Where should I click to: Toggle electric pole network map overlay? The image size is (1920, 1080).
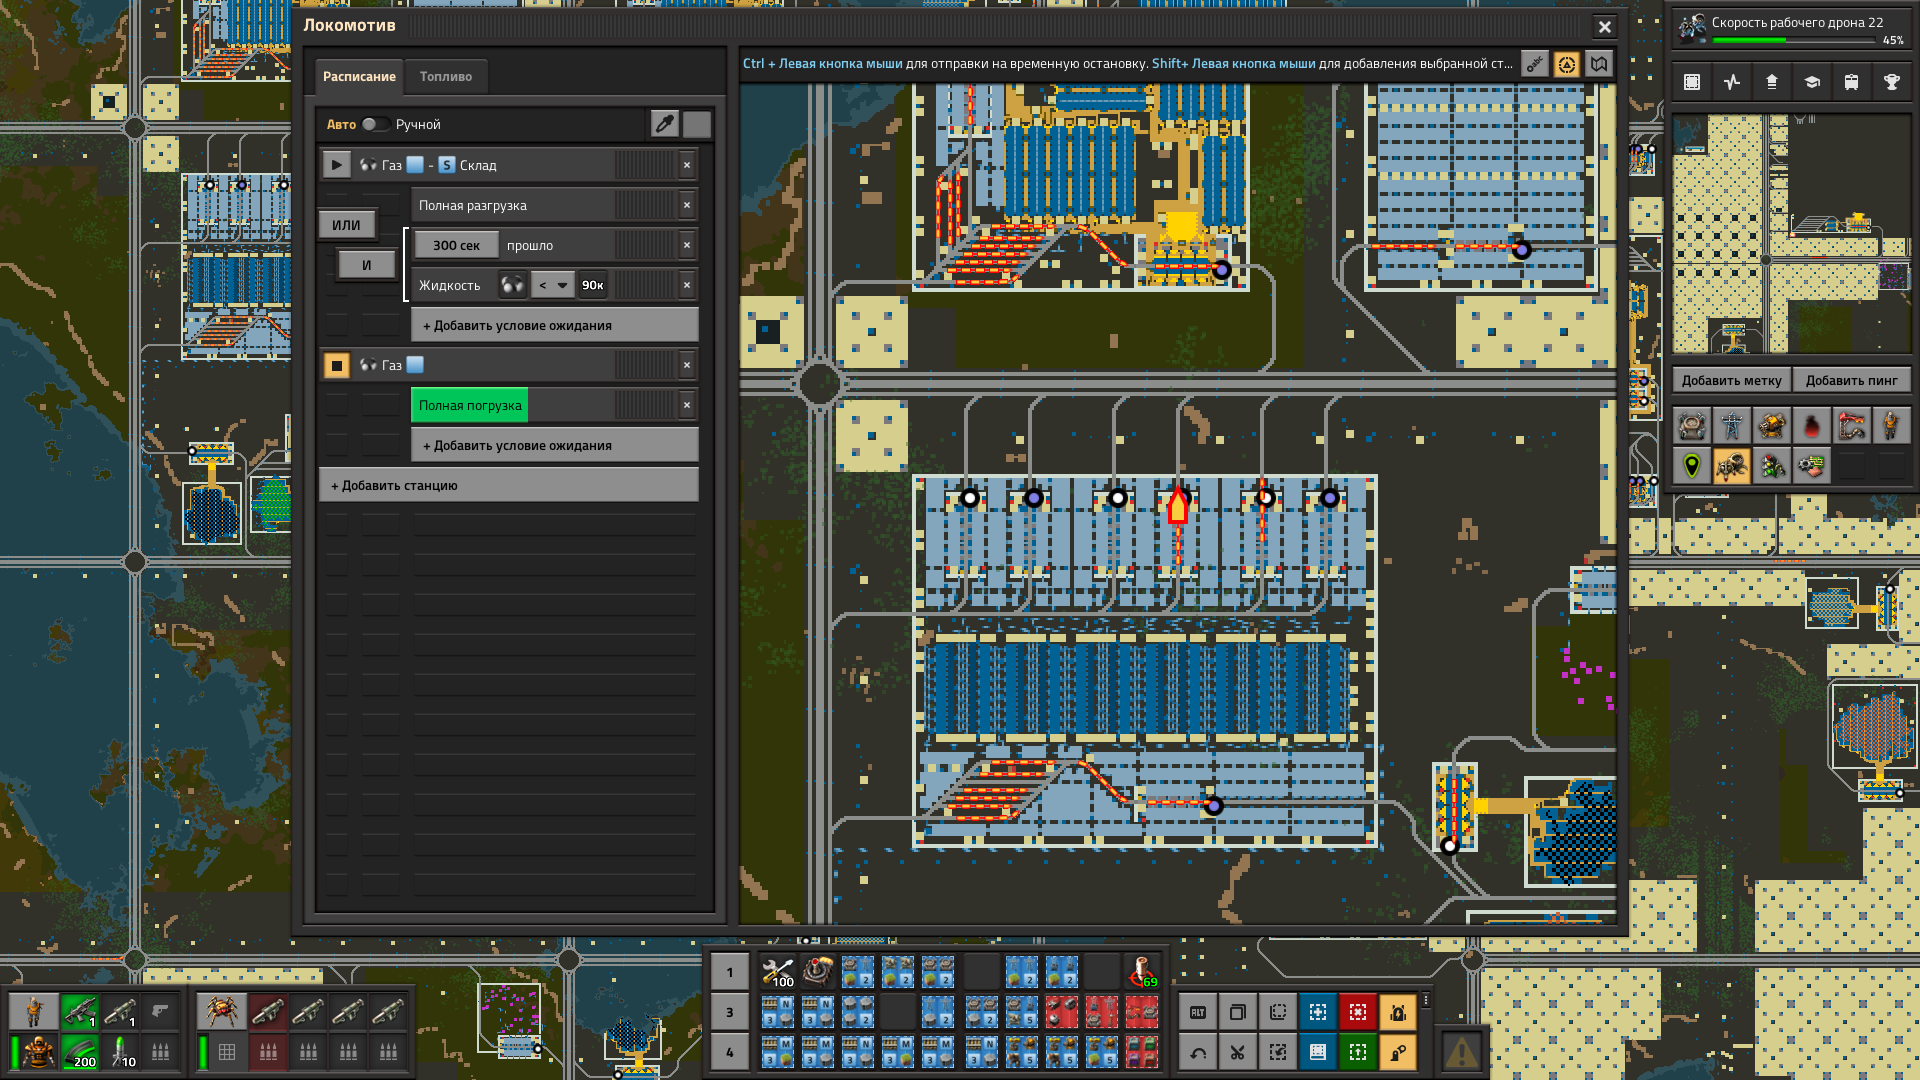pos(1732,426)
